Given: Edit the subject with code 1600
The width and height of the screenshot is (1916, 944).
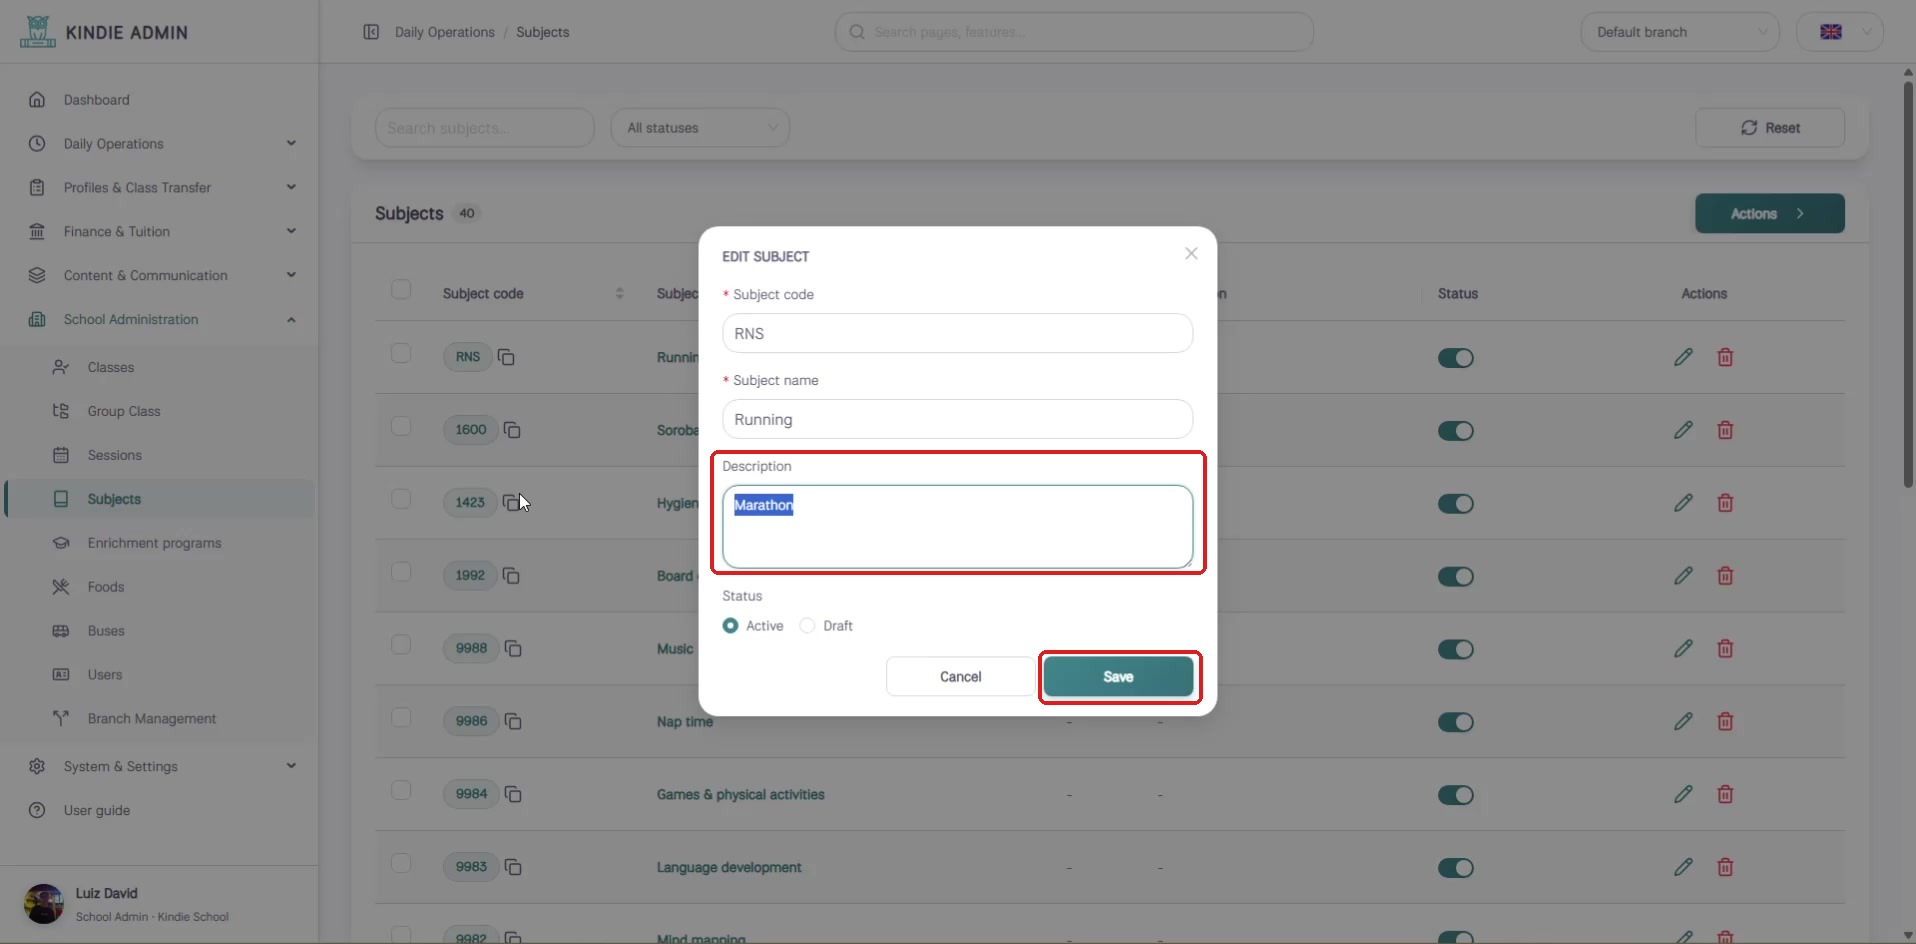Looking at the screenshot, I should pos(1683,430).
